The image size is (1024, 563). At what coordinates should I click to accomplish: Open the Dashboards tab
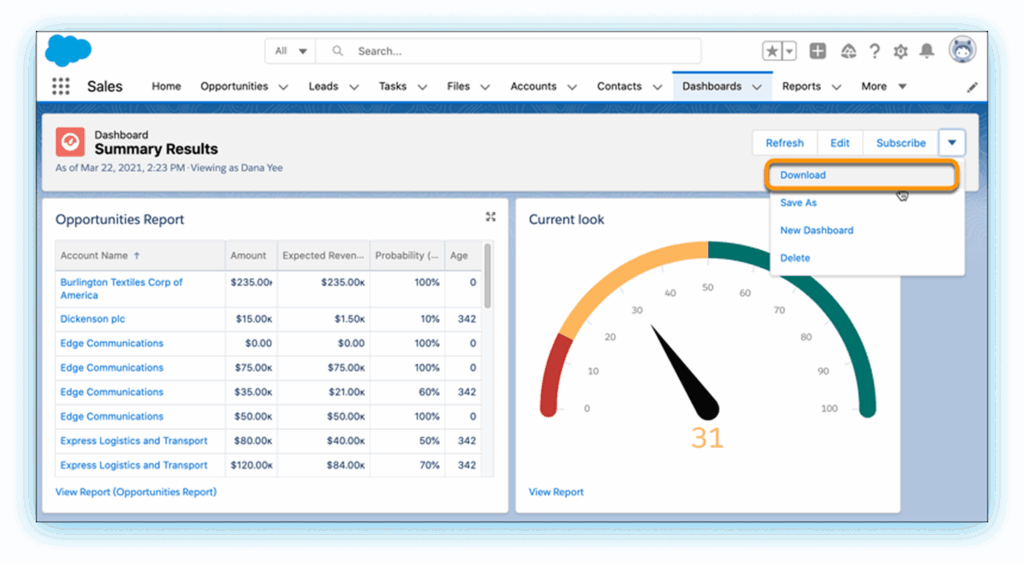(x=712, y=86)
